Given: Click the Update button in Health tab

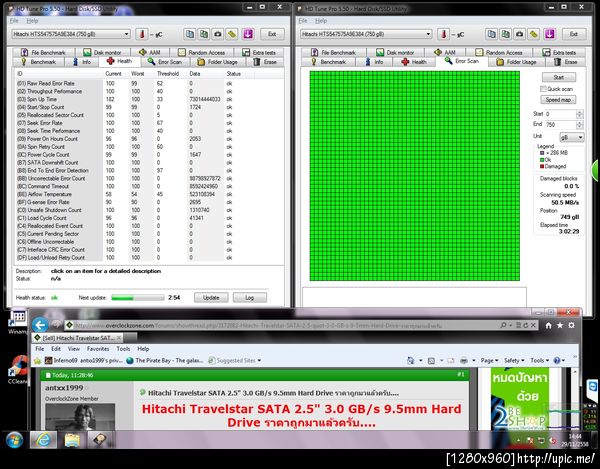Looking at the screenshot, I should point(211,298).
